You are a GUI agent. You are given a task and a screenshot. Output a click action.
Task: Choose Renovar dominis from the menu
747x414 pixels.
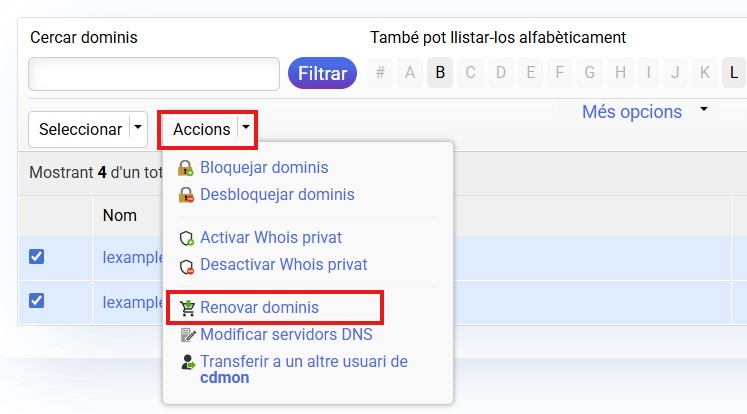click(x=259, y=308)
